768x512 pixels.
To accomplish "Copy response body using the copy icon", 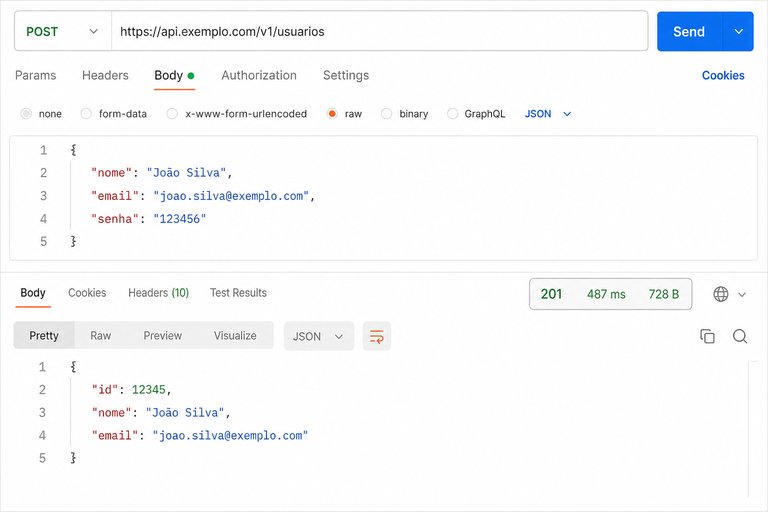I will [x=707, y=336].
